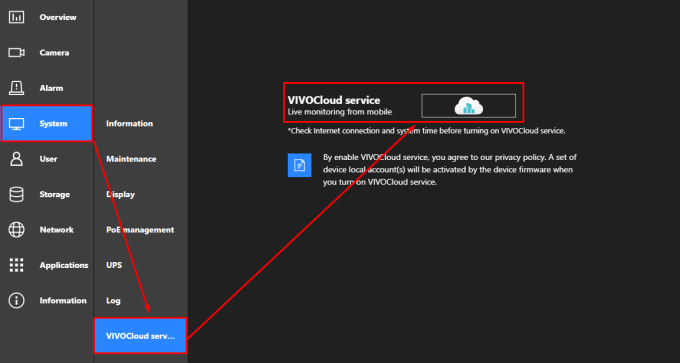Screen dimensions: 680x363
Task: Turn on the VIVOCloud service cloud button
Action: [468, 106]
